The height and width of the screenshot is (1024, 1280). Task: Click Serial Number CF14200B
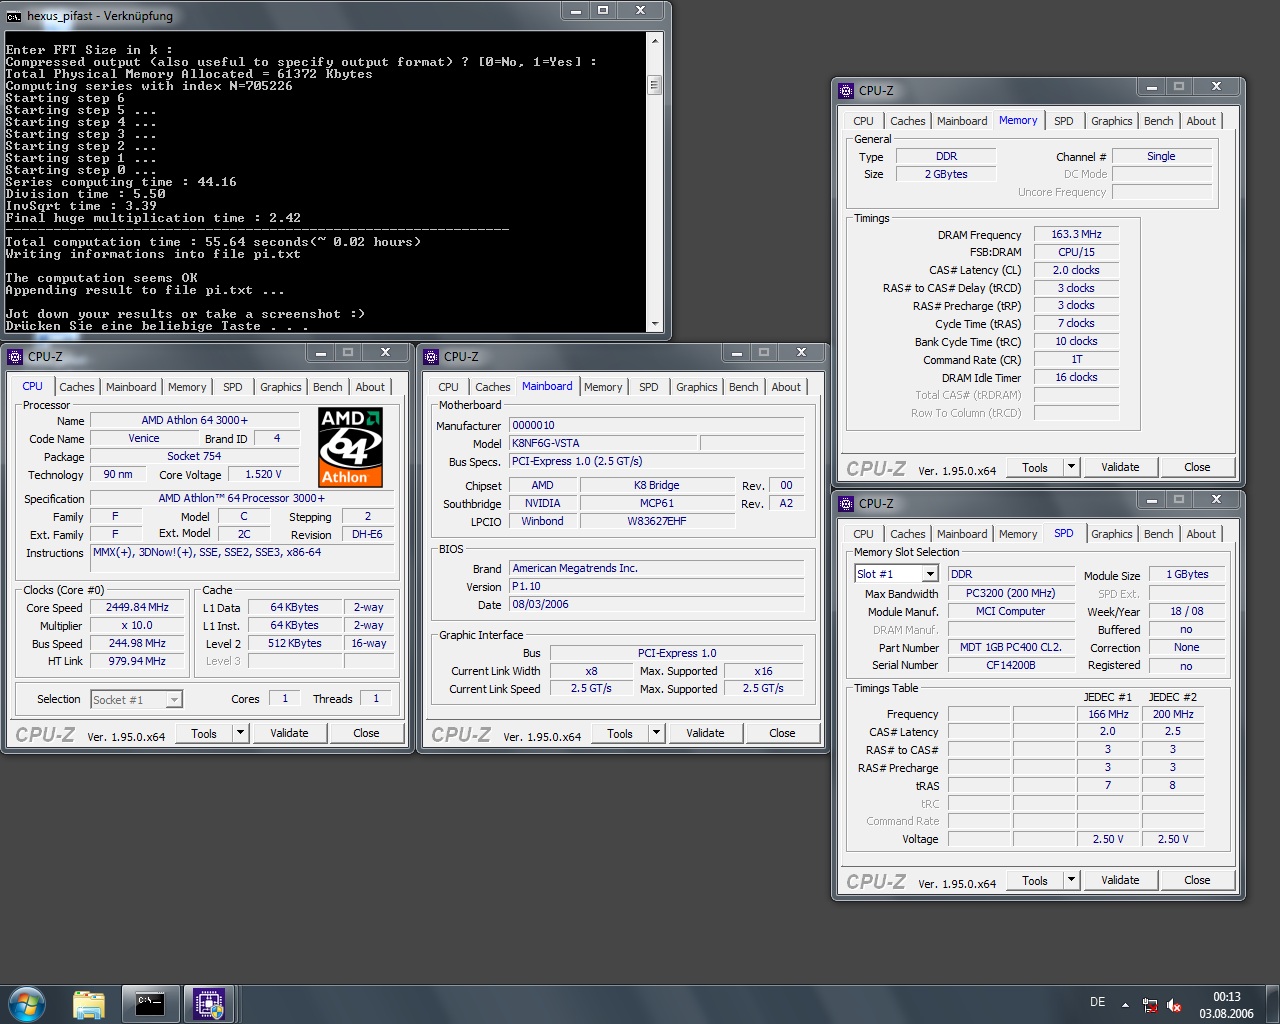[x=1010, y=665]
